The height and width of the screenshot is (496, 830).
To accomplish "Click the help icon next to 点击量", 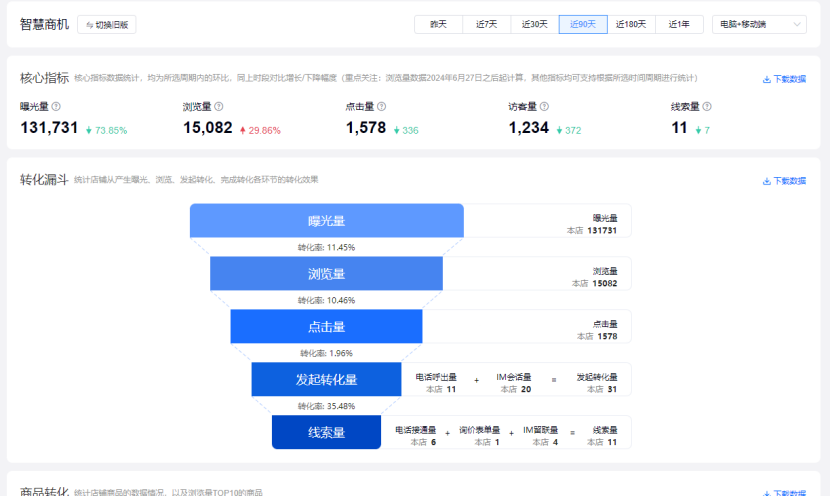I will click(381, 106).
